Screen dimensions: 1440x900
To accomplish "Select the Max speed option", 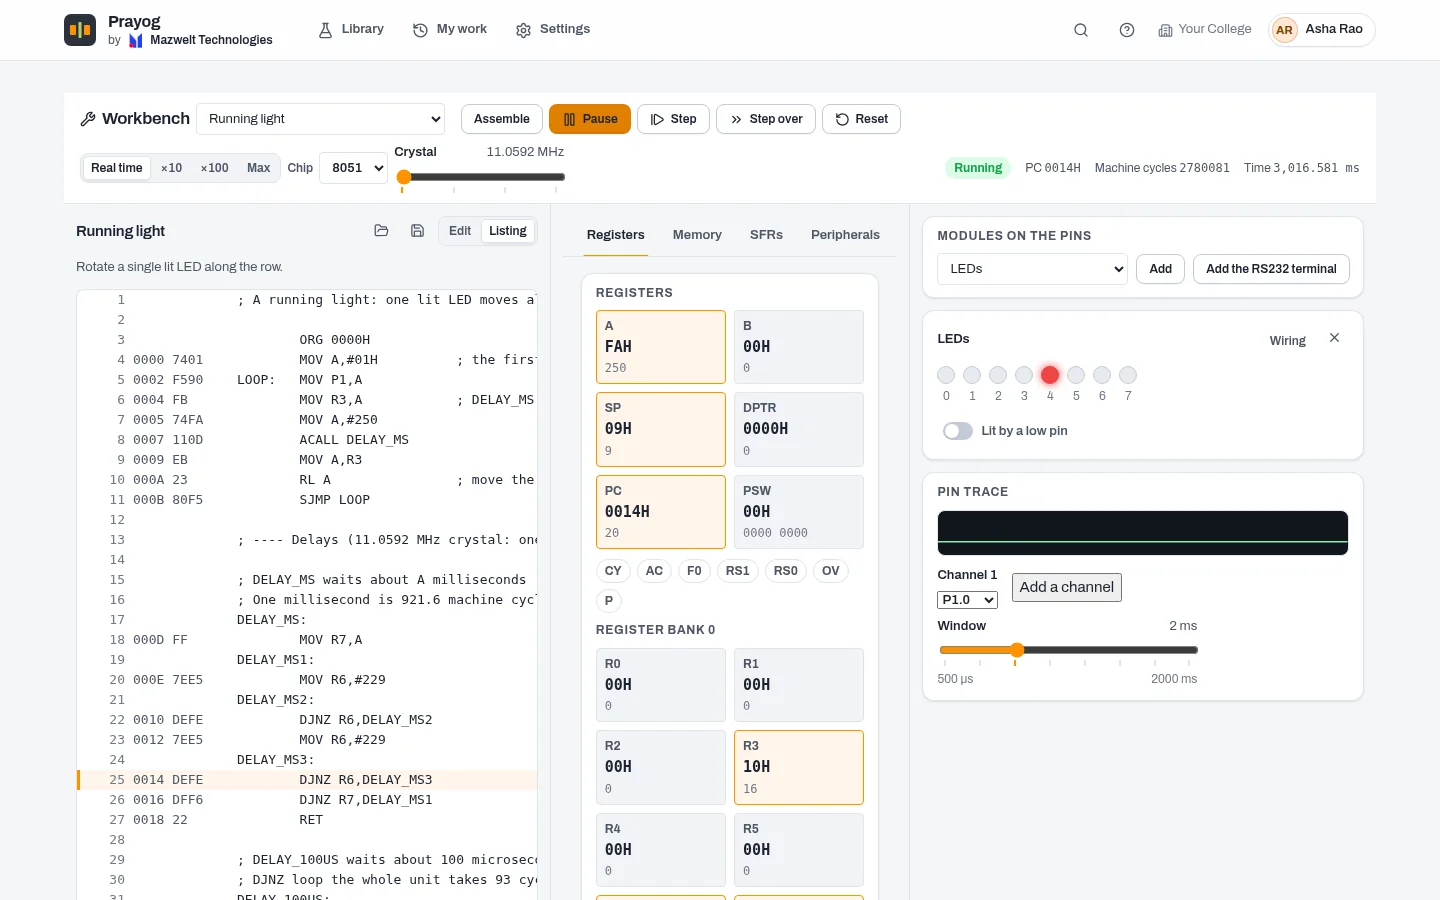I will [258, 168].
